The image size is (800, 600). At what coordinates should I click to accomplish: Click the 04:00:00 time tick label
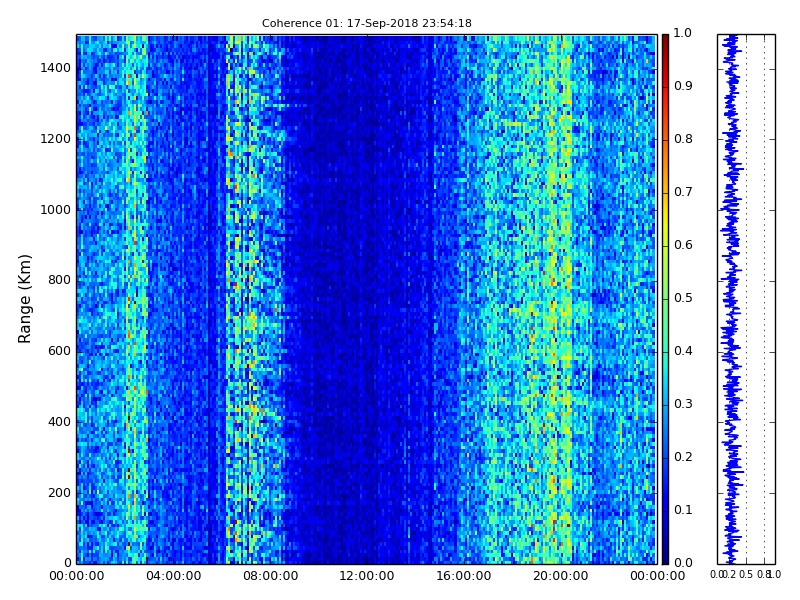tap(173, 576)
